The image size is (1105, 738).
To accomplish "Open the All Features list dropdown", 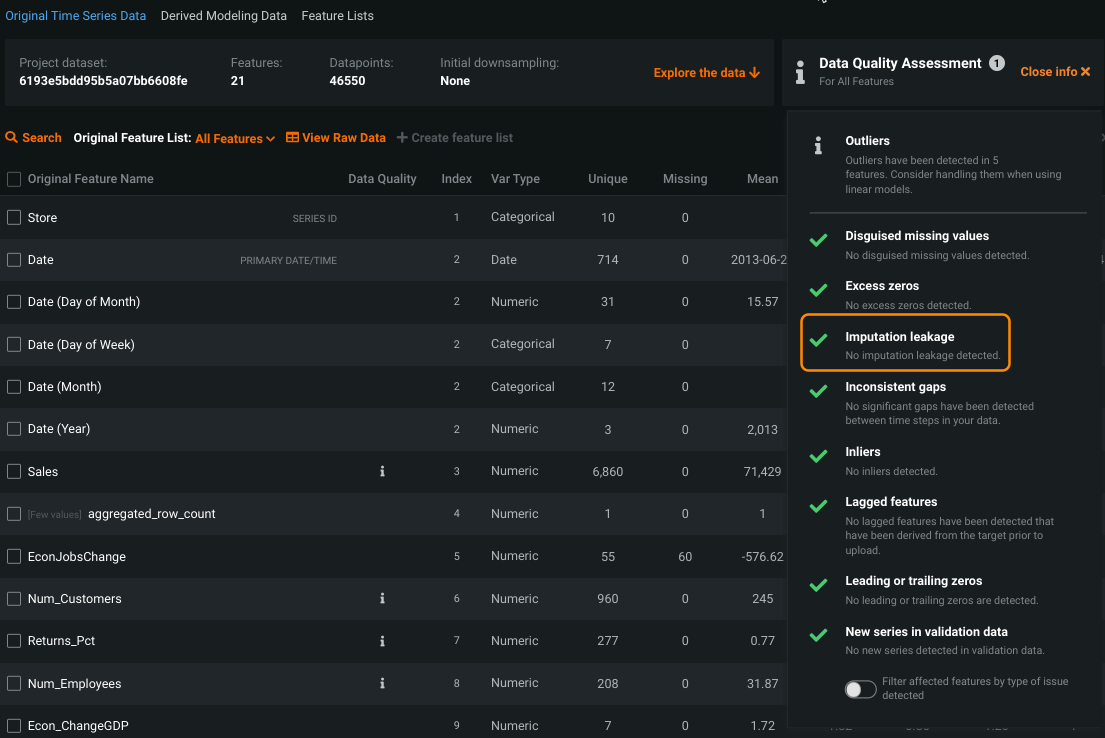I will tap(235, 139).
